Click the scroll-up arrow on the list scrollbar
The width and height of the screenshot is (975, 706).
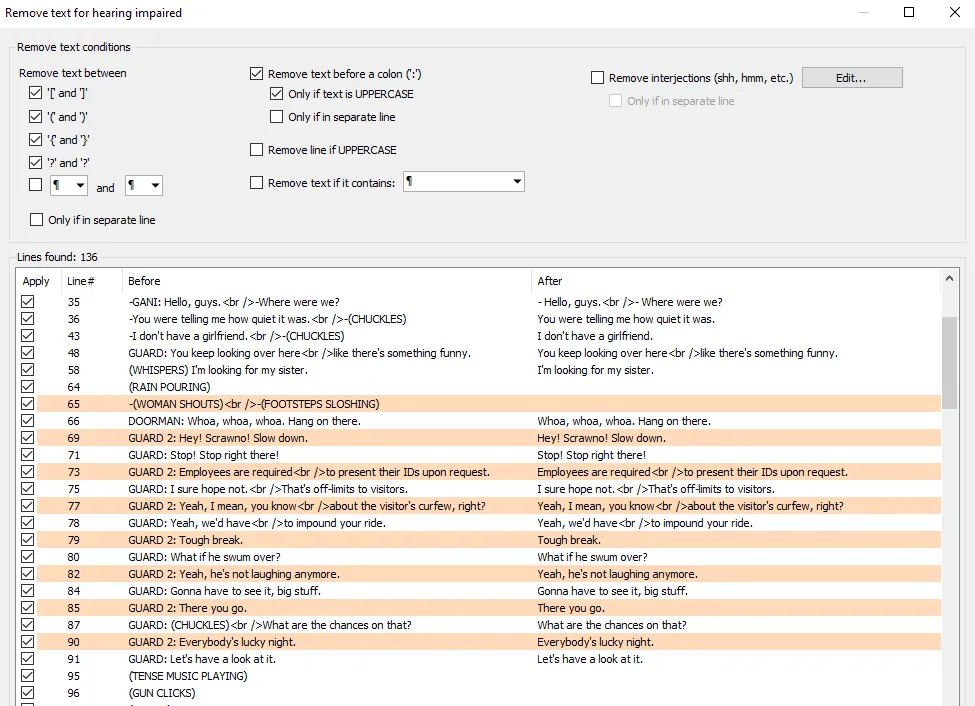(x=951, y=276)
